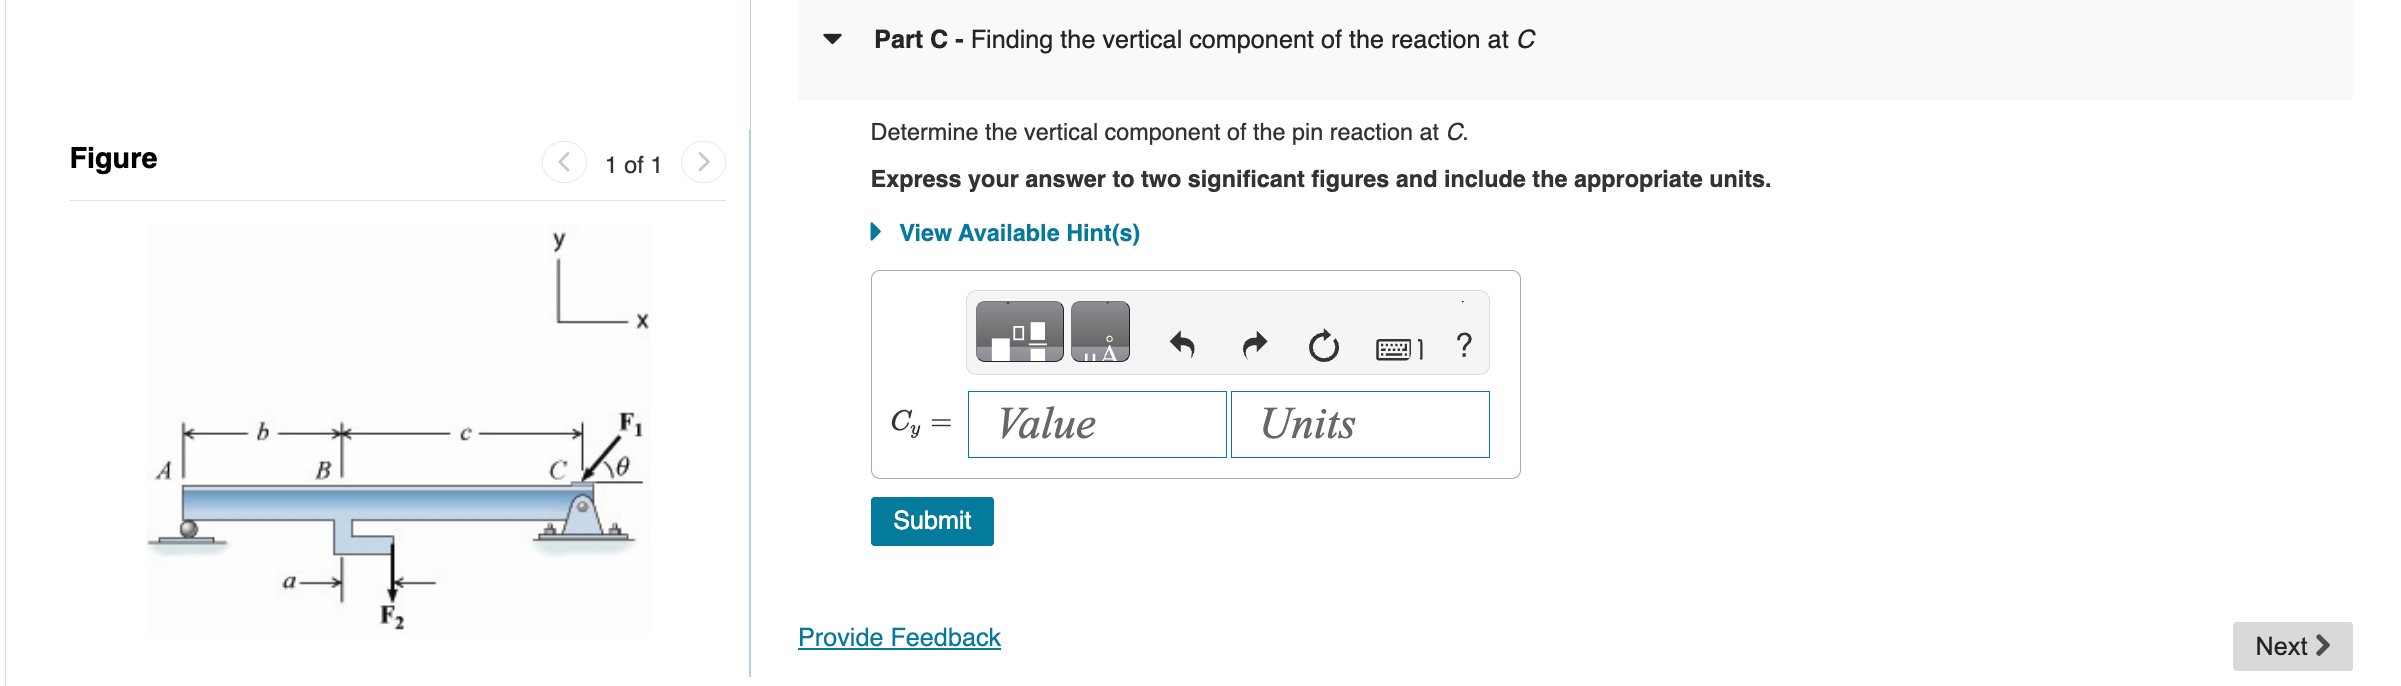Click the Units input field
The height and width of the screenshot is (686, 2401).
tap(1359, 424)
